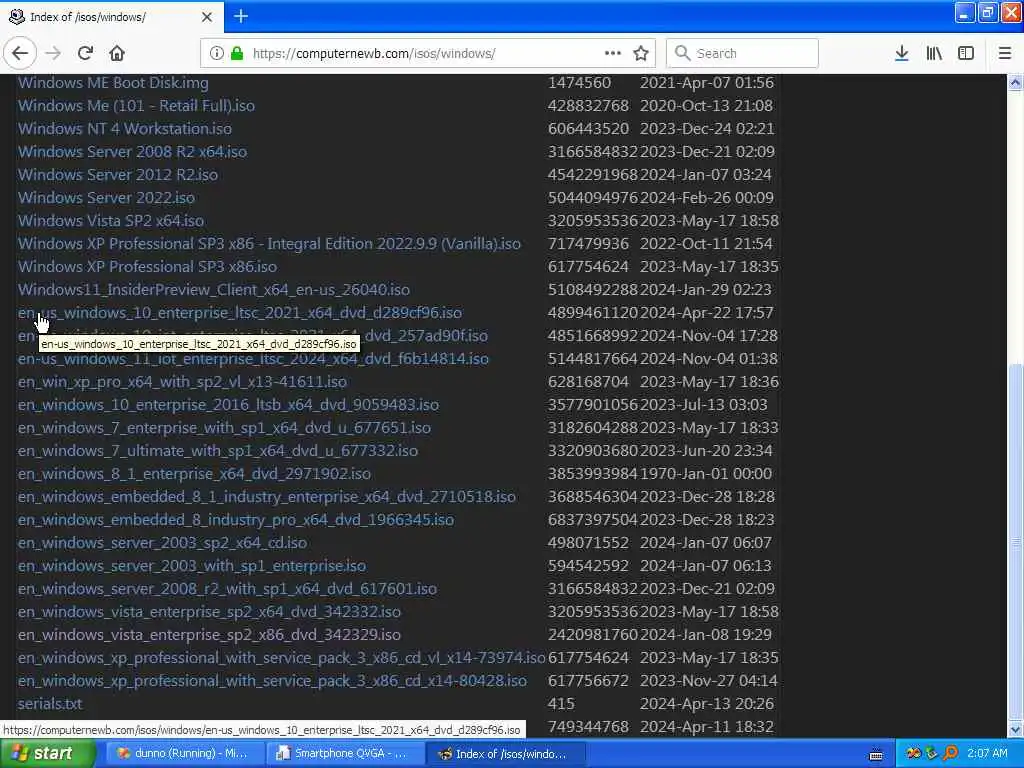Open Windows Me (101 - Retail Full).iso link
The image size is (1024, 768).
pyautogui.click(x=136, y=106)
